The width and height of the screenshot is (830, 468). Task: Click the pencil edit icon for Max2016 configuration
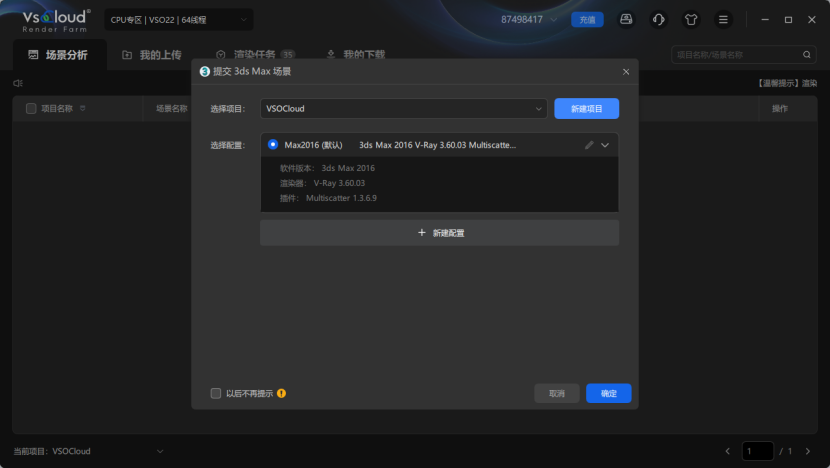(x=589, y=145)
